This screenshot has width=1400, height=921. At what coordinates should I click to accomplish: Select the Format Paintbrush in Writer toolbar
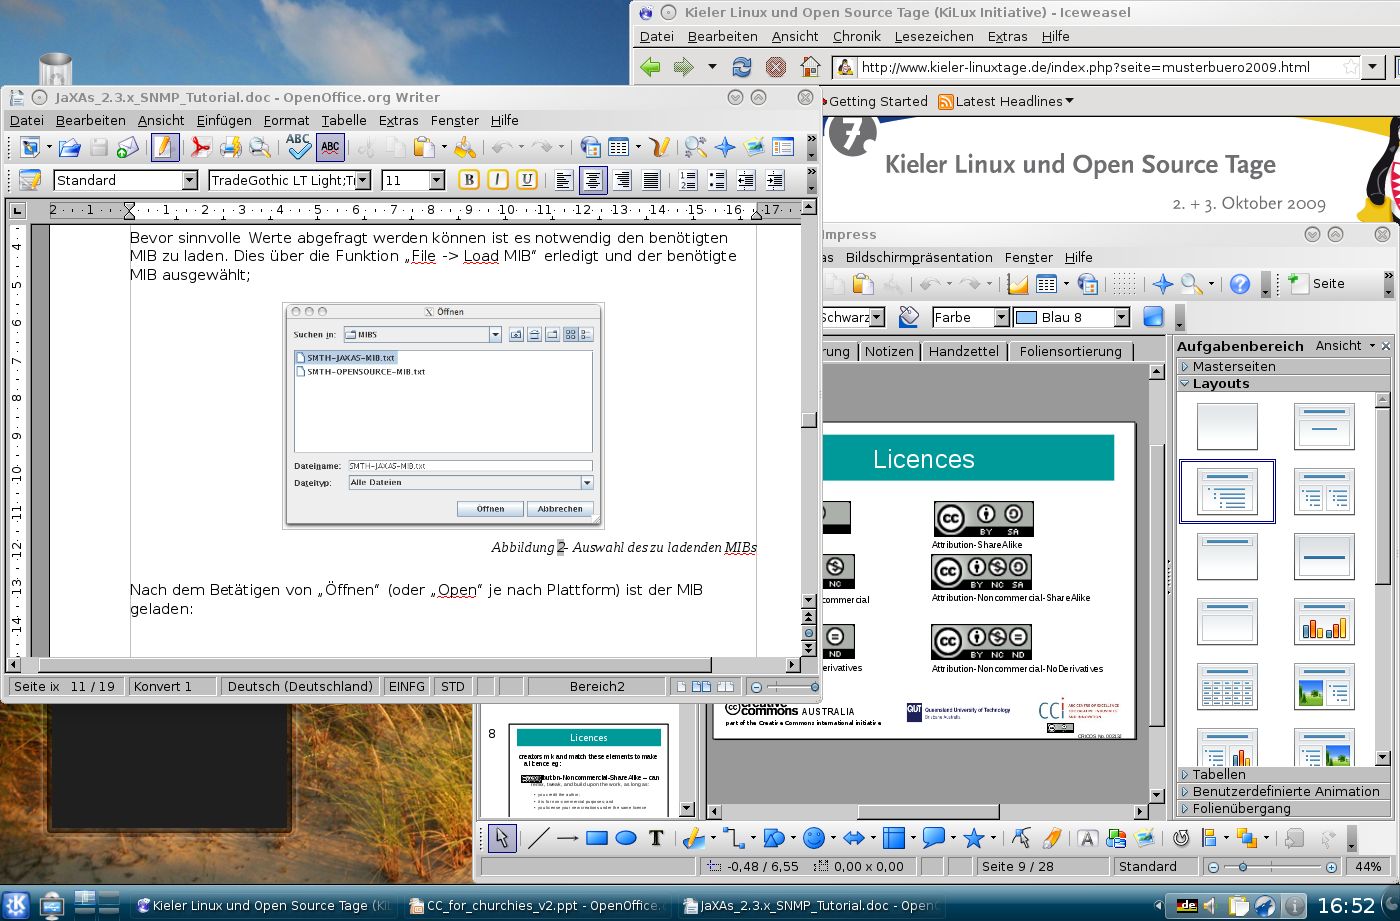click(x=465, y=148)
